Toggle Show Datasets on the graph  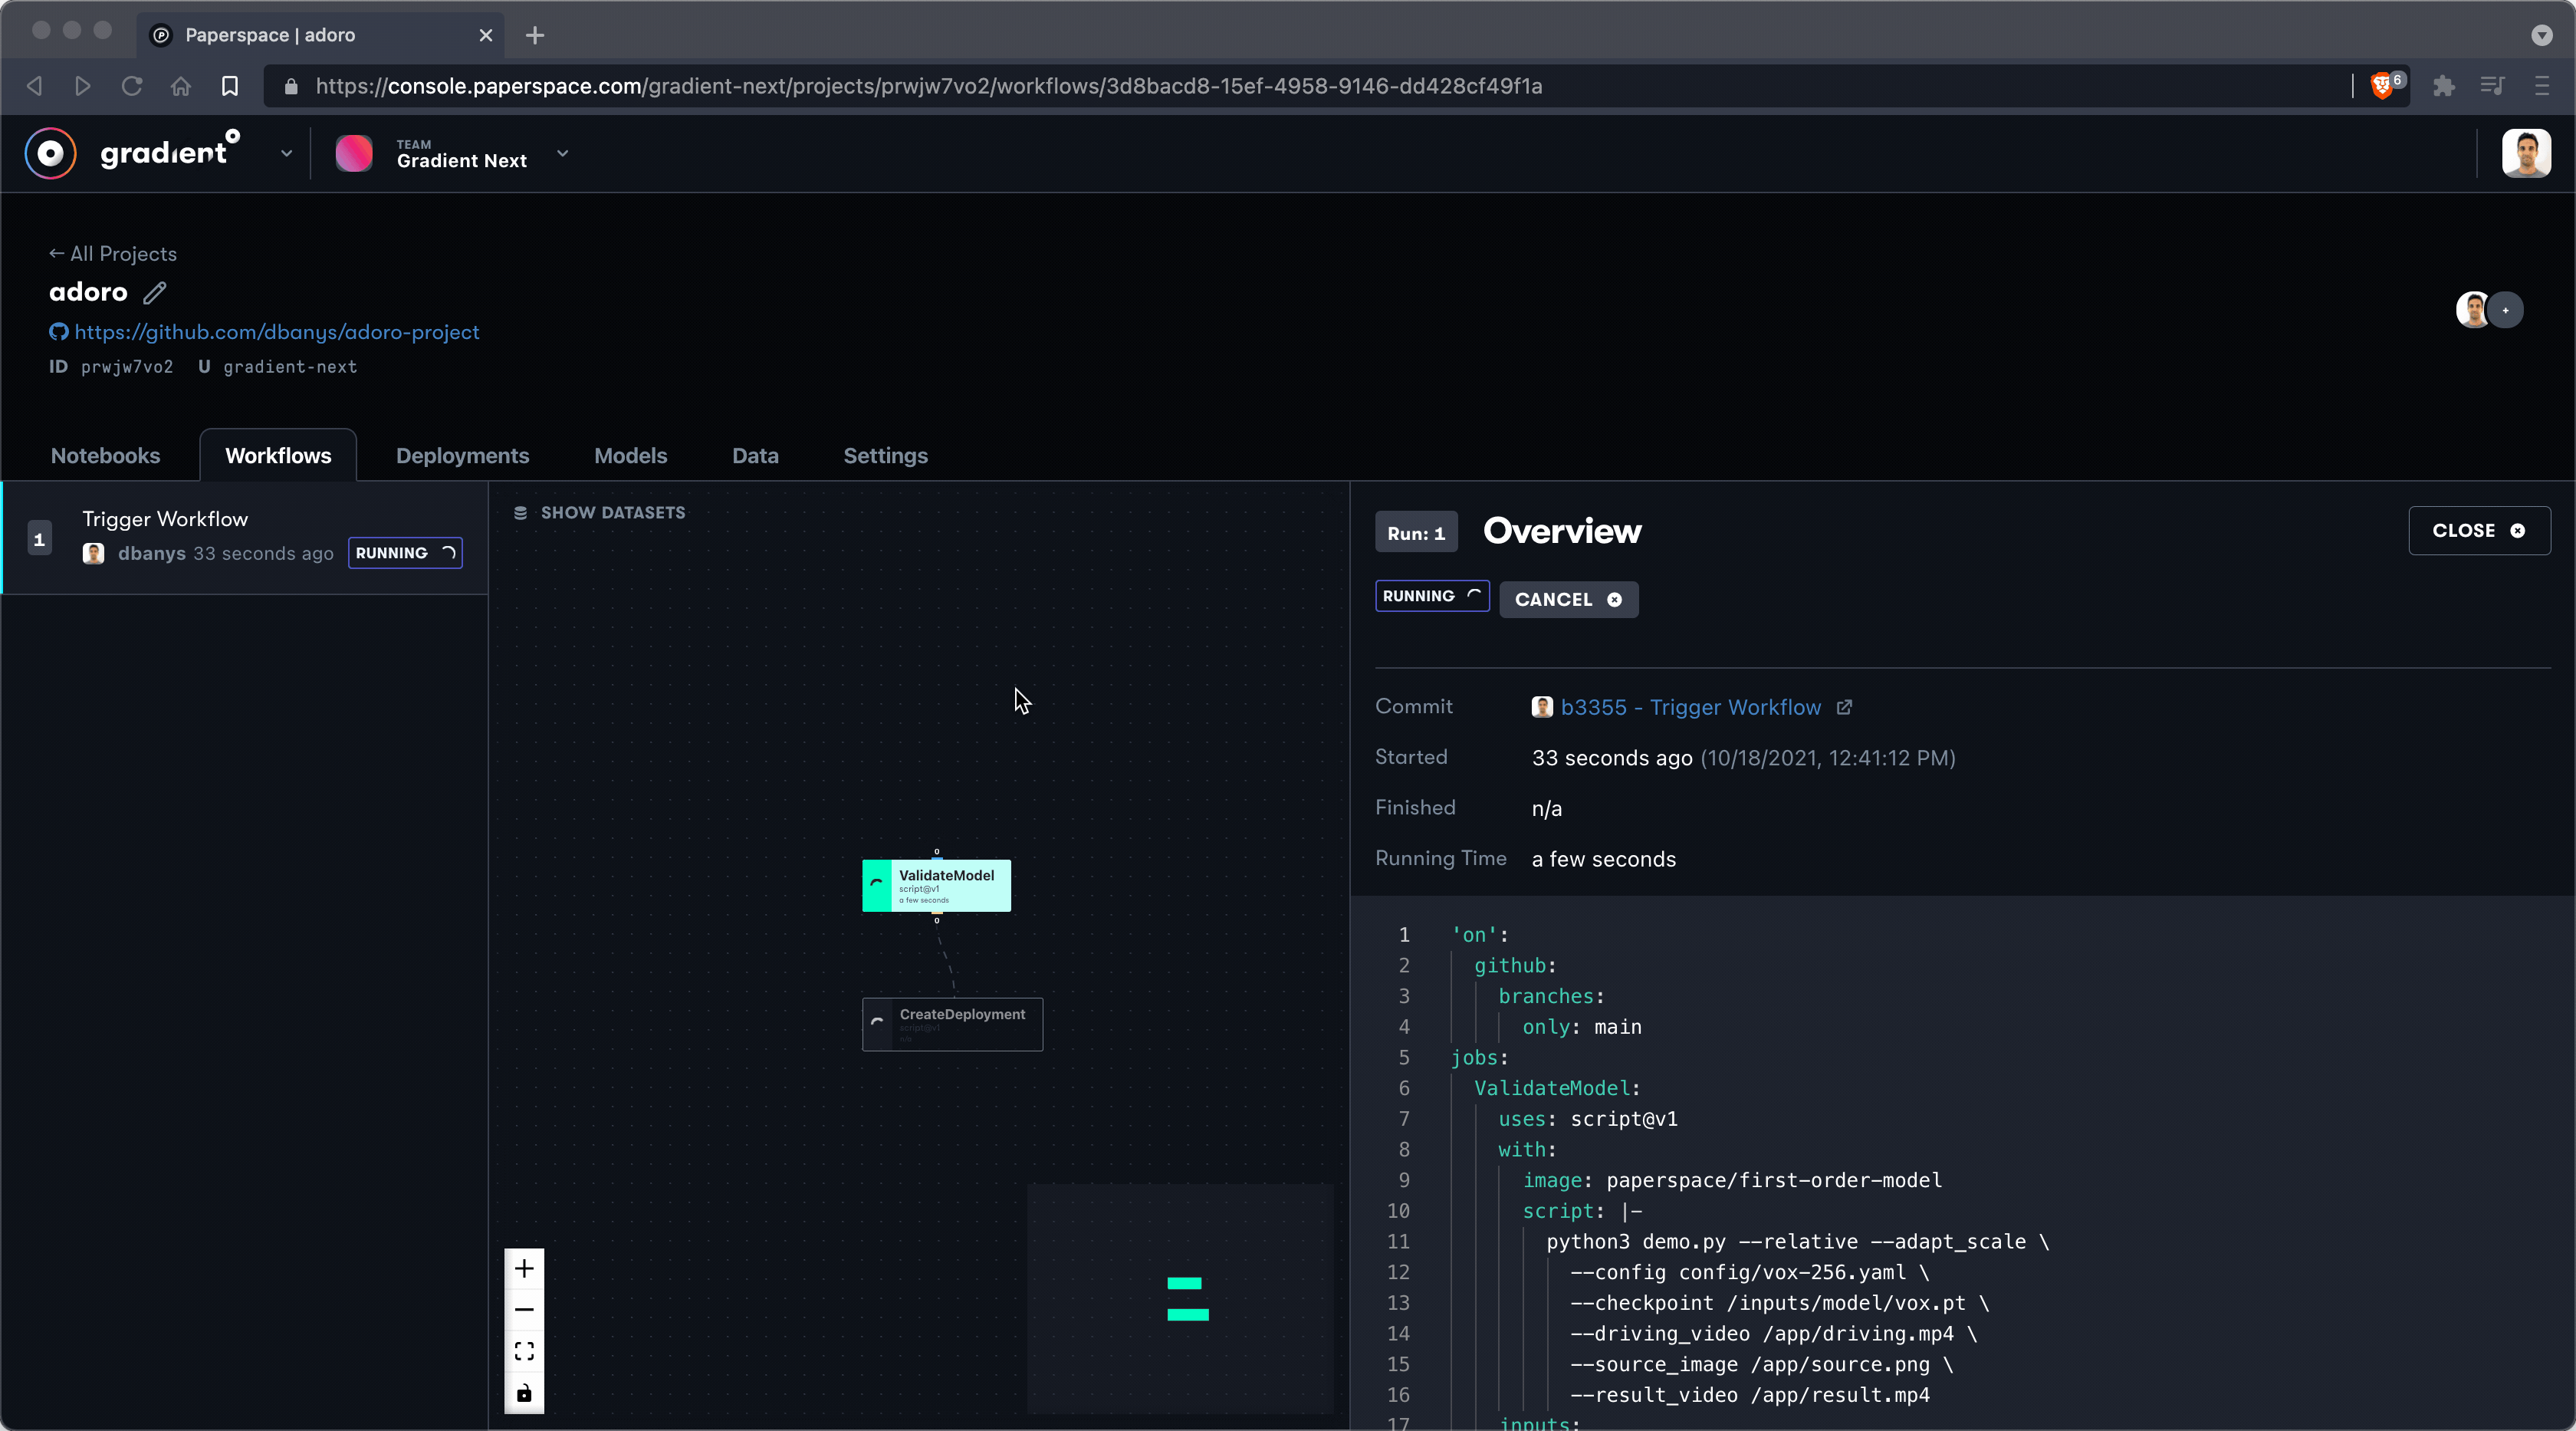click(x=599, y=513)
